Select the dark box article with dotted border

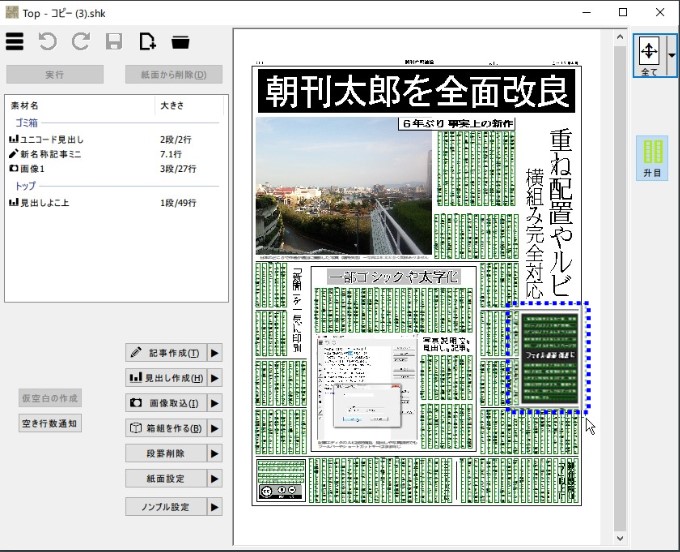pyautogui.click(x=549, y=359)
